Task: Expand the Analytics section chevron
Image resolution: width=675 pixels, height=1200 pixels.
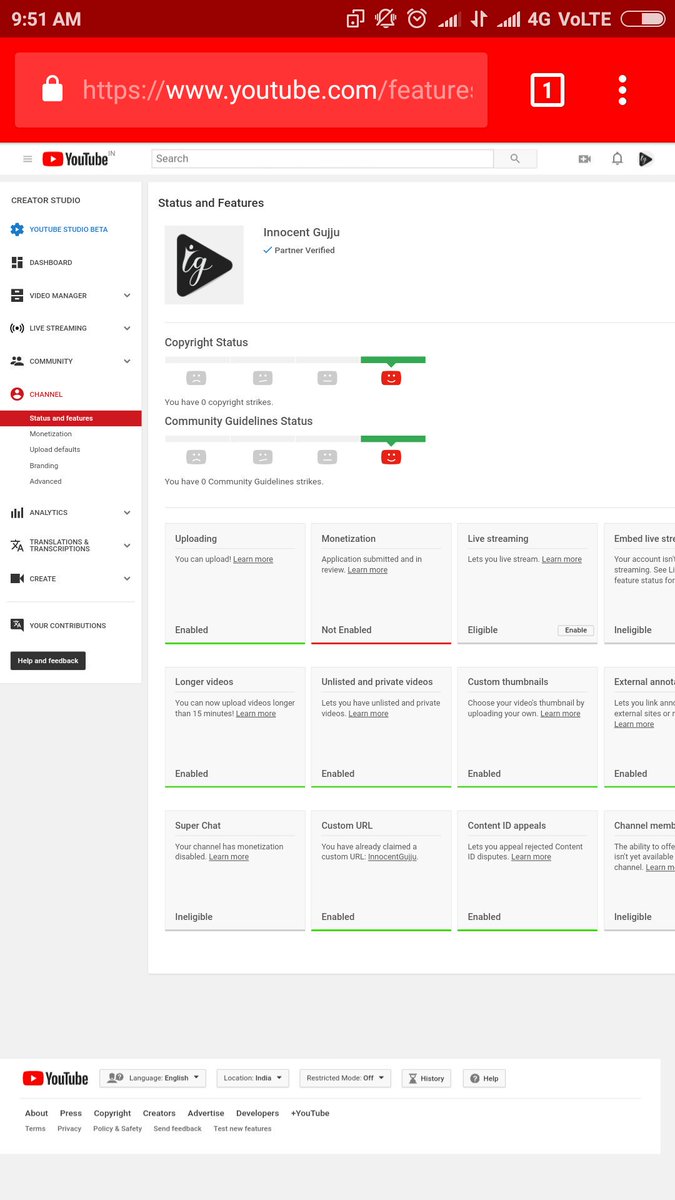Action: [x=127, y=512]
